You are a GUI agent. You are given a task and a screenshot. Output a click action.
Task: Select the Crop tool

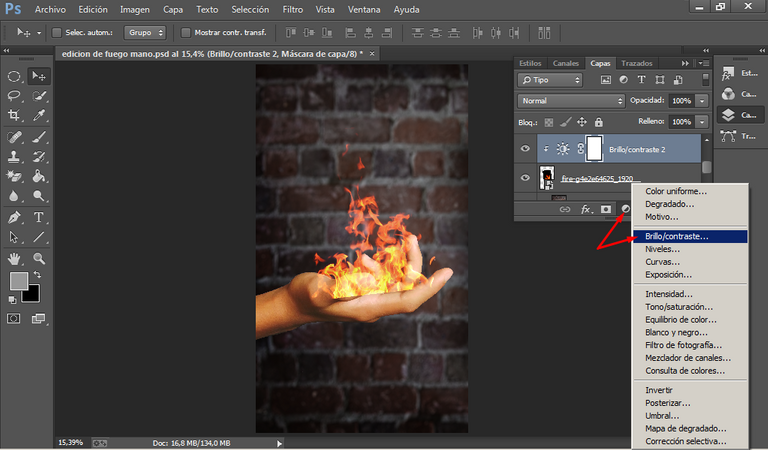click(x=14, y=115)
